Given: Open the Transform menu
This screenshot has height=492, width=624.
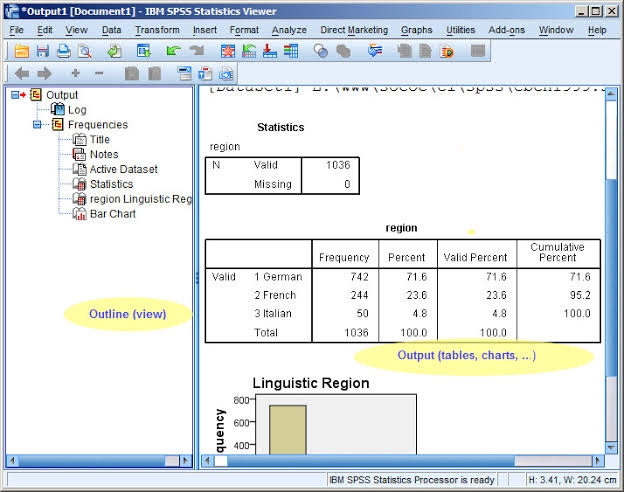Looking at the screenshot, I should pos(157,30).
